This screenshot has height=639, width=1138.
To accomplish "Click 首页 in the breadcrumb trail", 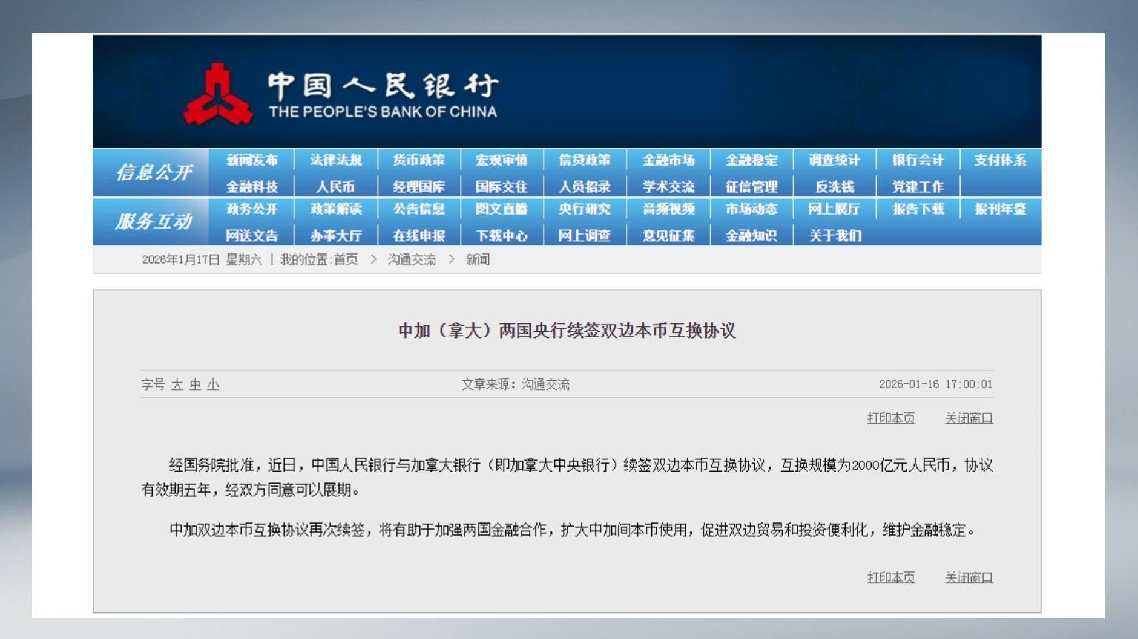I will click(345, 260).
